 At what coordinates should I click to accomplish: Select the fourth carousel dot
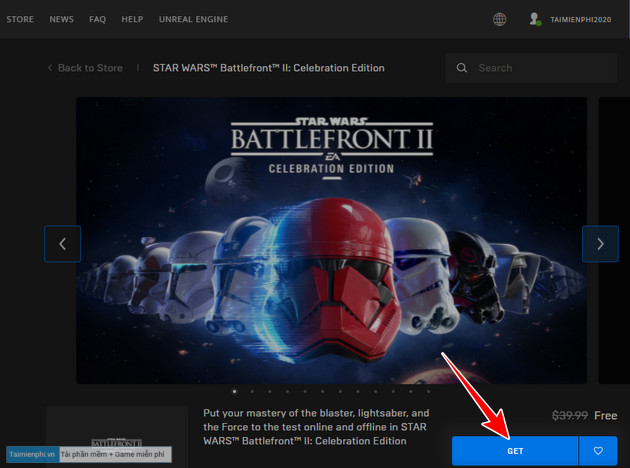(287, 391)
